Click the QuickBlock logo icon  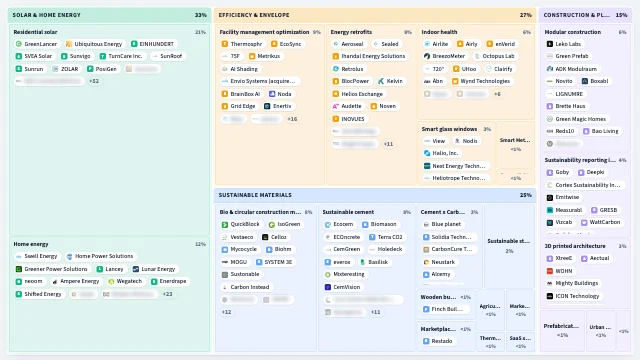point(225,224)
